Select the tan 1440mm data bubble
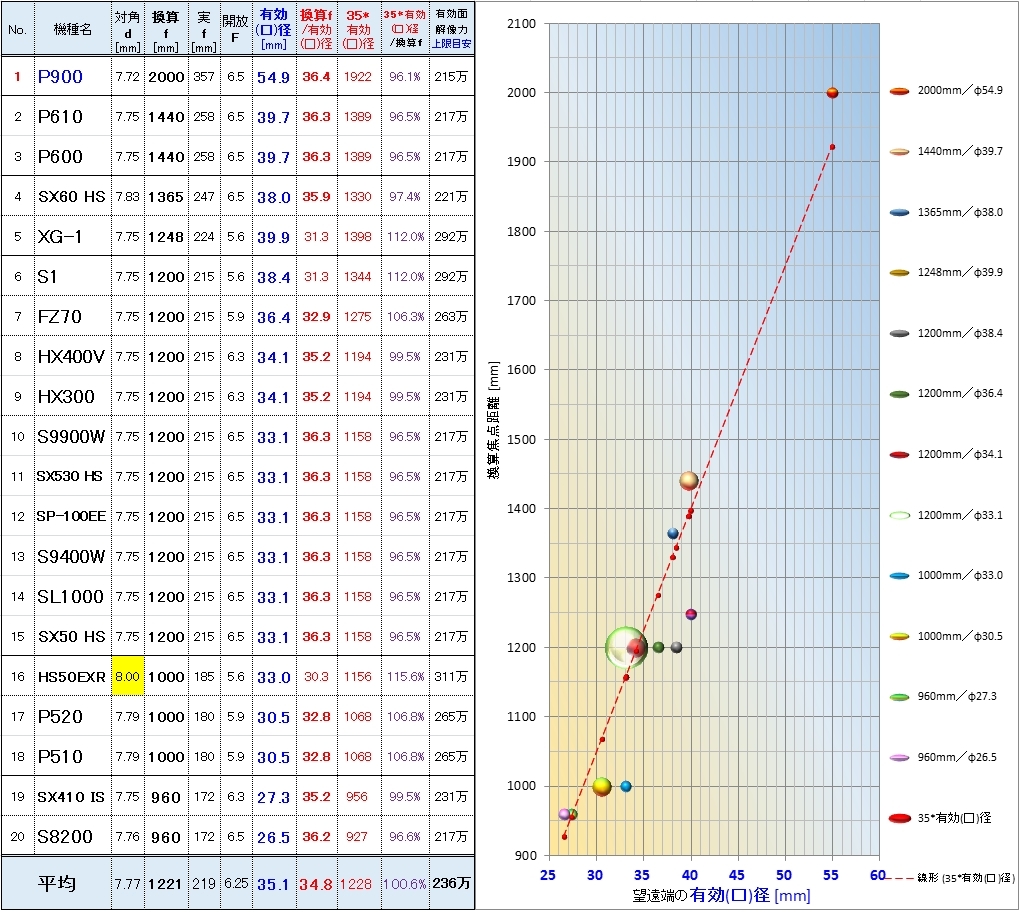The height and width of the screenshot is (912, 1020). coord(689,481)
